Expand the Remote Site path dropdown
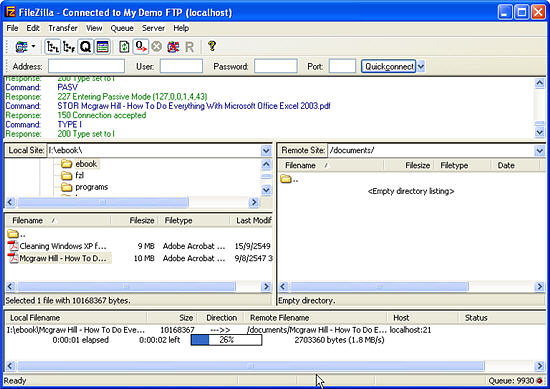Image resolution: width=550 pixels, height=389 pixels. pyautogui.click(x=539, y=150)
